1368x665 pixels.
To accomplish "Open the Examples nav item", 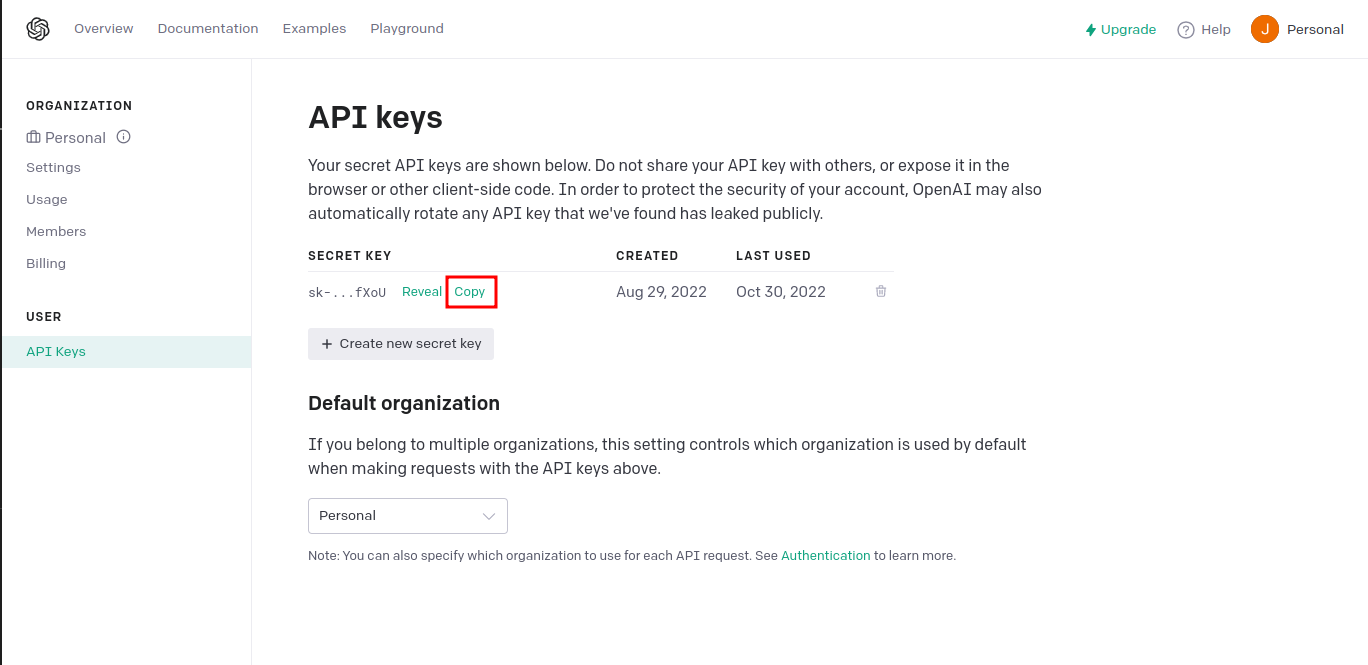I will click(x=314, y=29).
